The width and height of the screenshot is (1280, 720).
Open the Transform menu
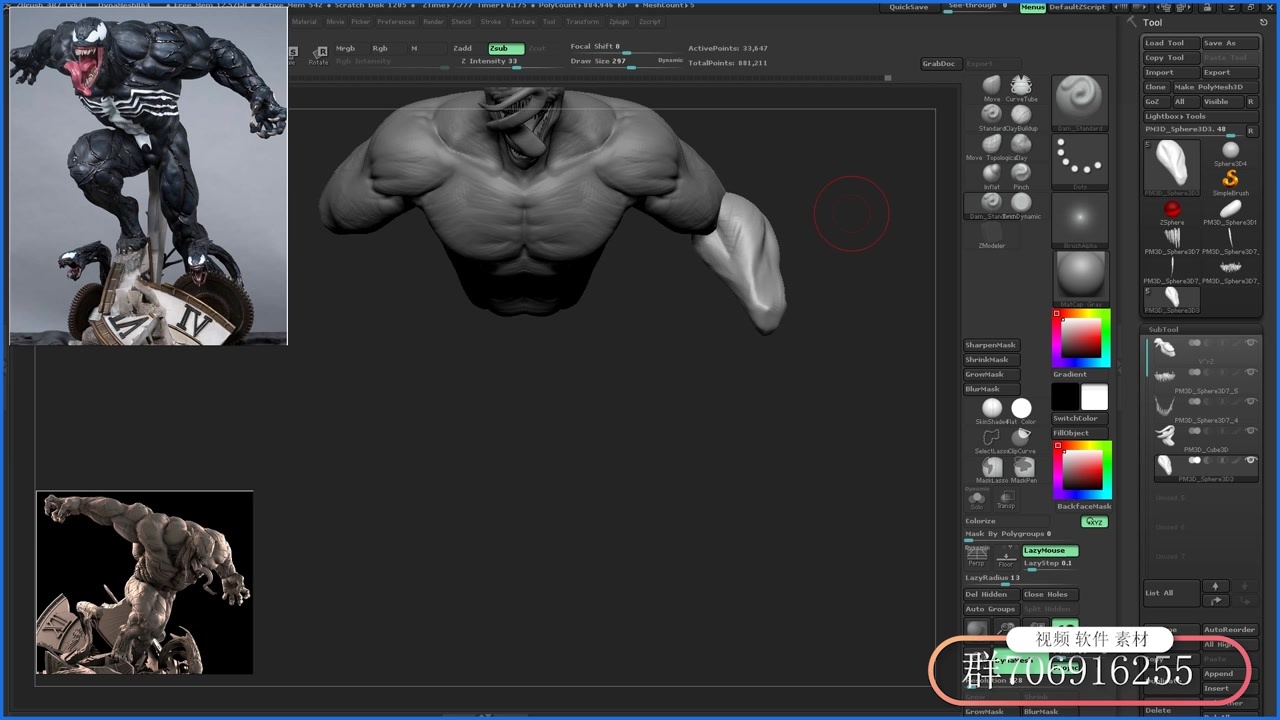coord(582,21)
